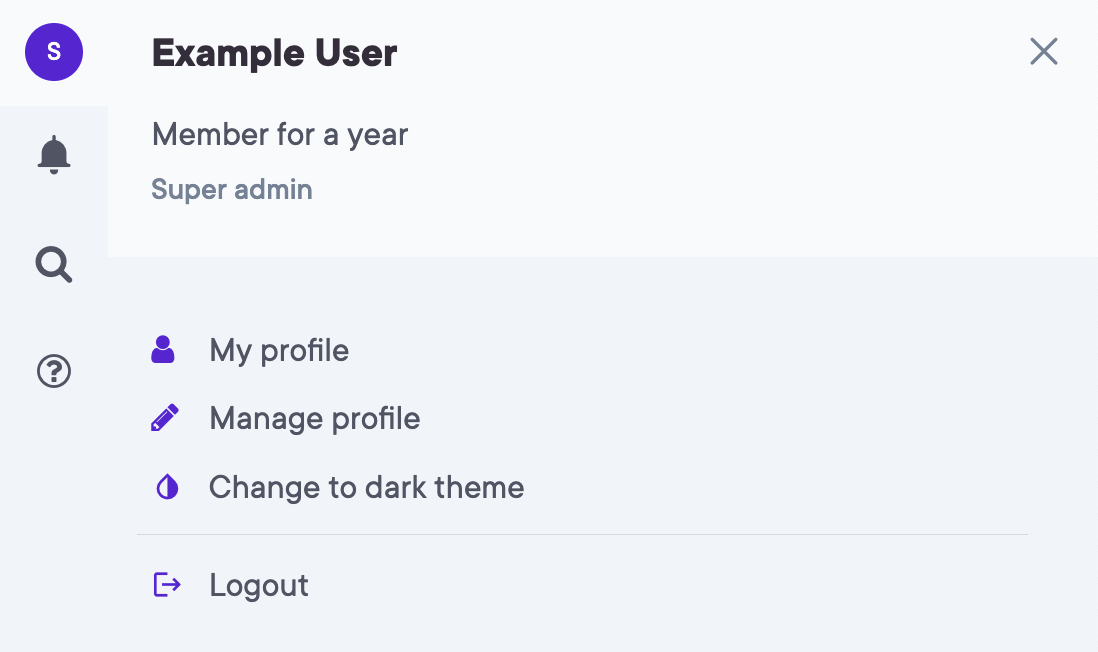This screenshot has width=1098, height=652.
Task: Click the divider line above Logout
Action: pos(582,535)
